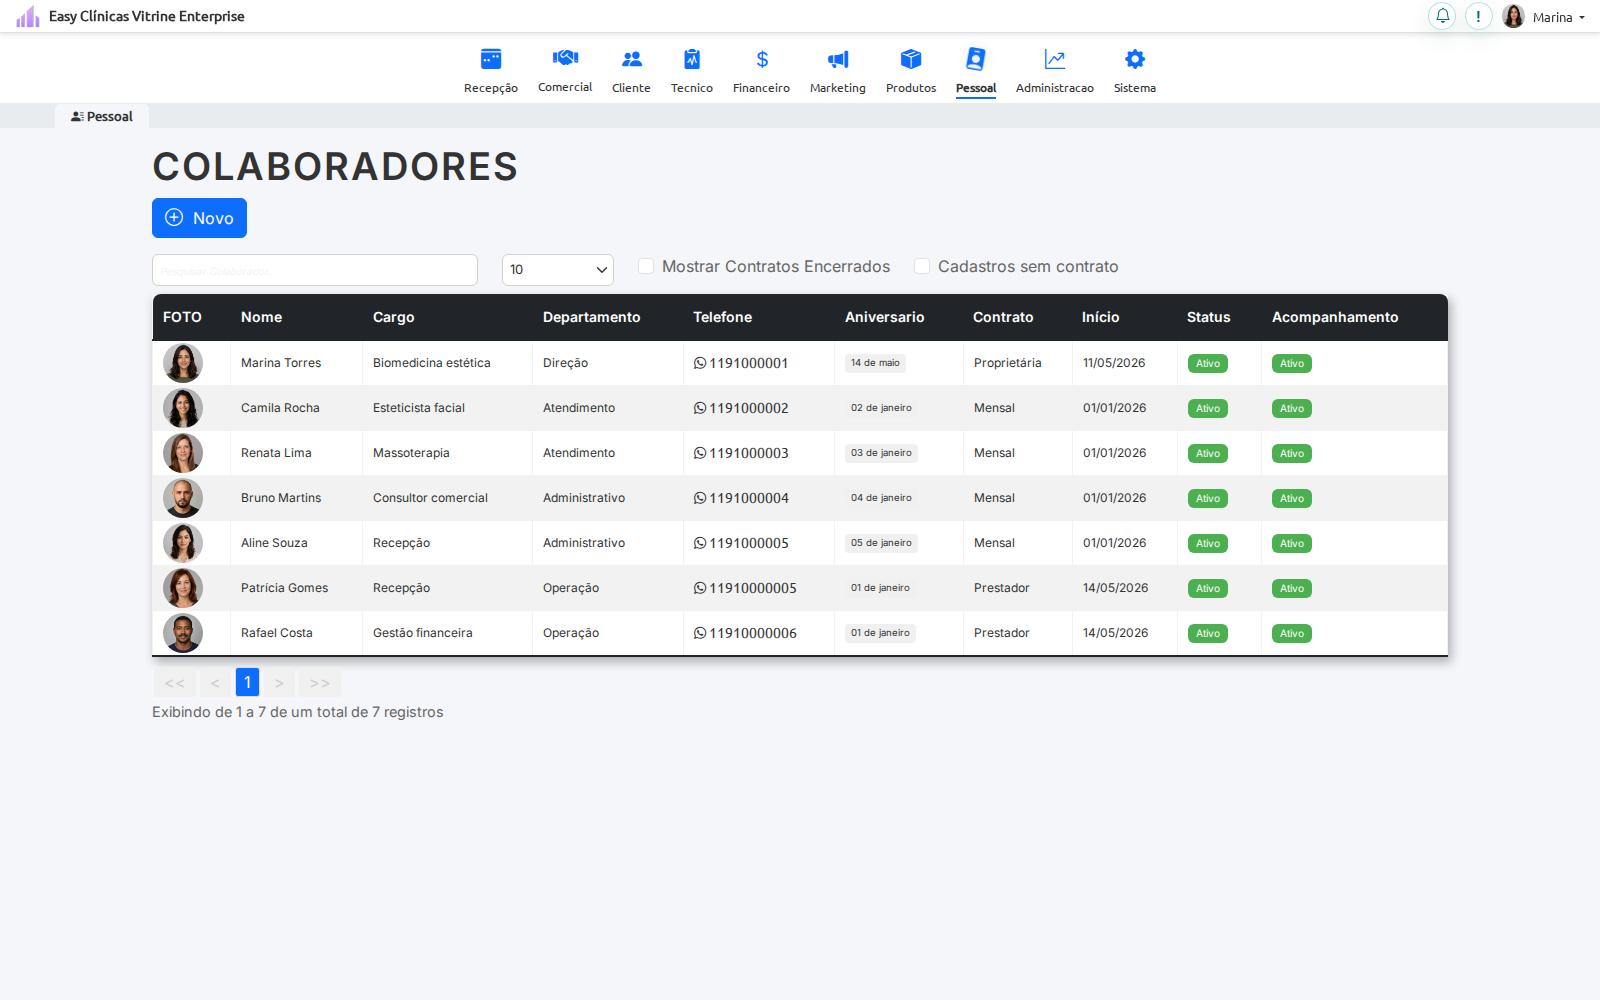Click Acompanhamento Ativo badge for Rafael Costa

pos(1292,633)
